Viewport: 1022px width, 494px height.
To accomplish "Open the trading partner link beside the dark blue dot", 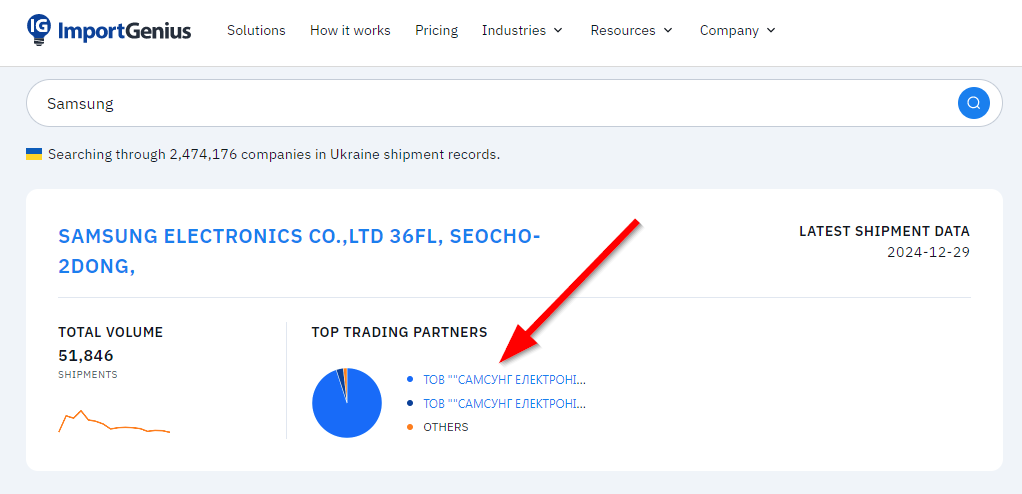I will (504, 404).
